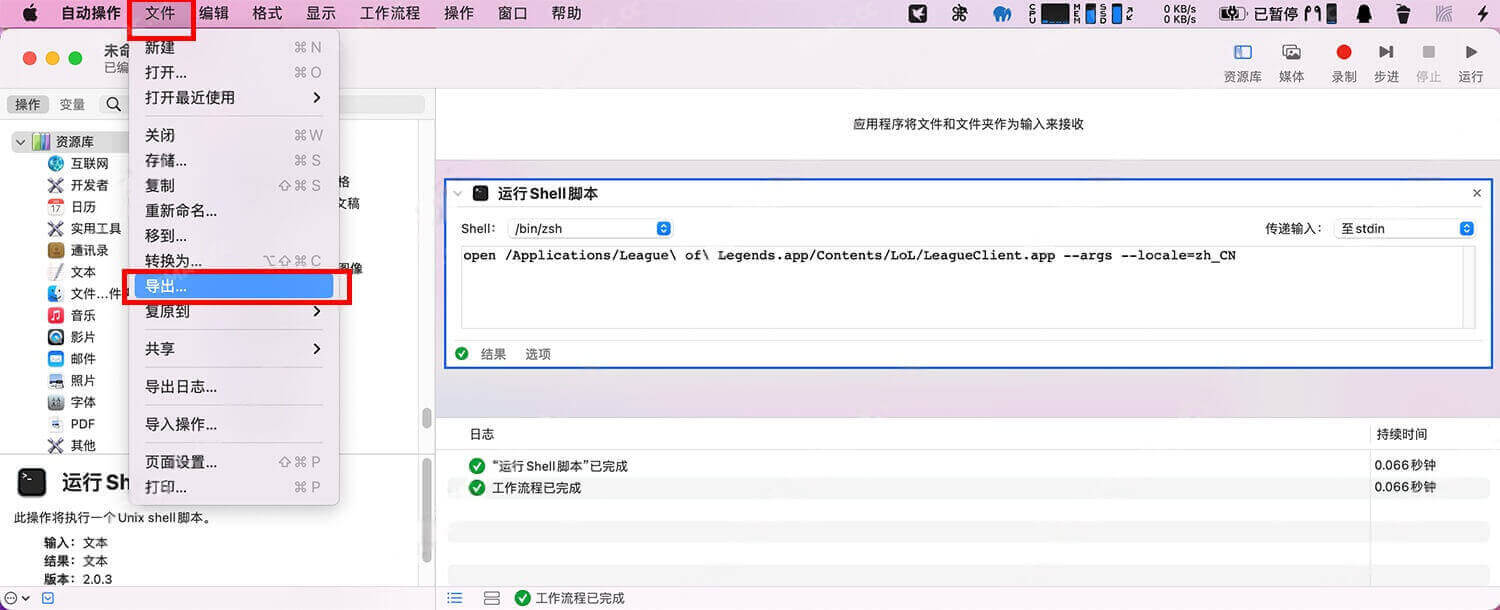Collapse the 运行 Shell 脚本 action
Viewport: 1500px width, 610px height.
coord(458,193)
